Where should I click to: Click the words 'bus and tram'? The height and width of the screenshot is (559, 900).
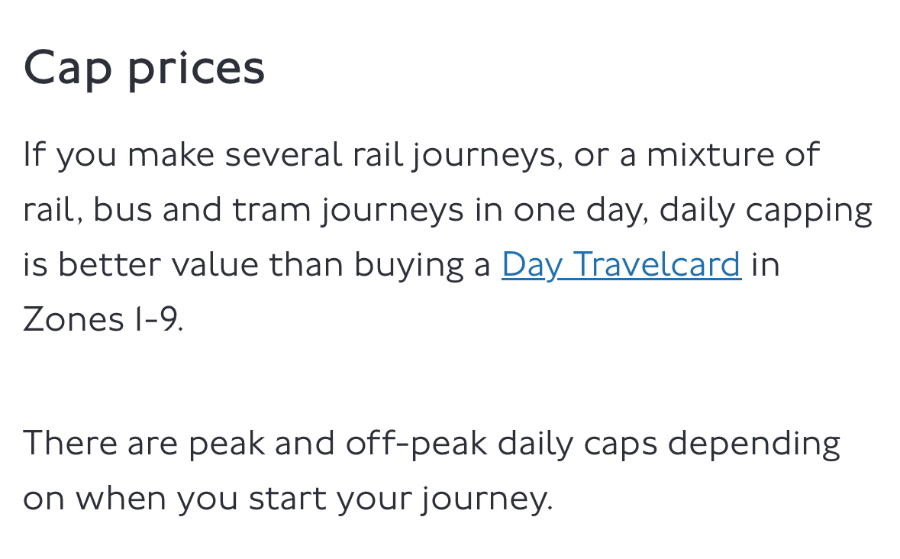click(x=201, y=209)
